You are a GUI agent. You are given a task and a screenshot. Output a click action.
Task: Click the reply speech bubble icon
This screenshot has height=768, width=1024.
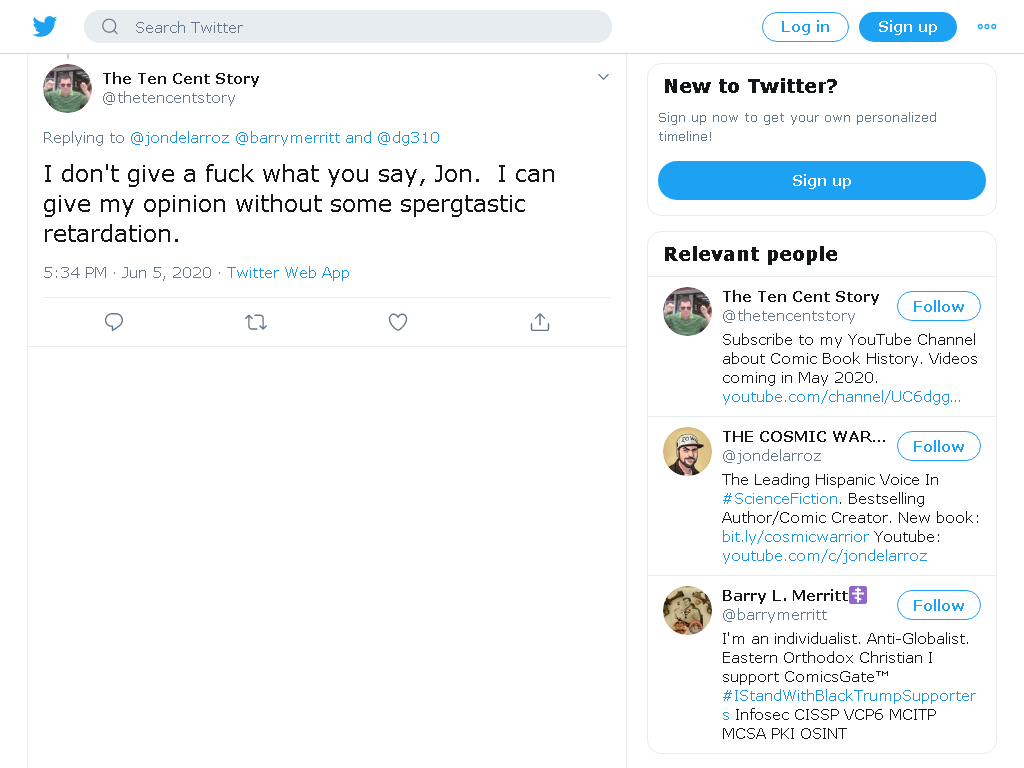114,322
